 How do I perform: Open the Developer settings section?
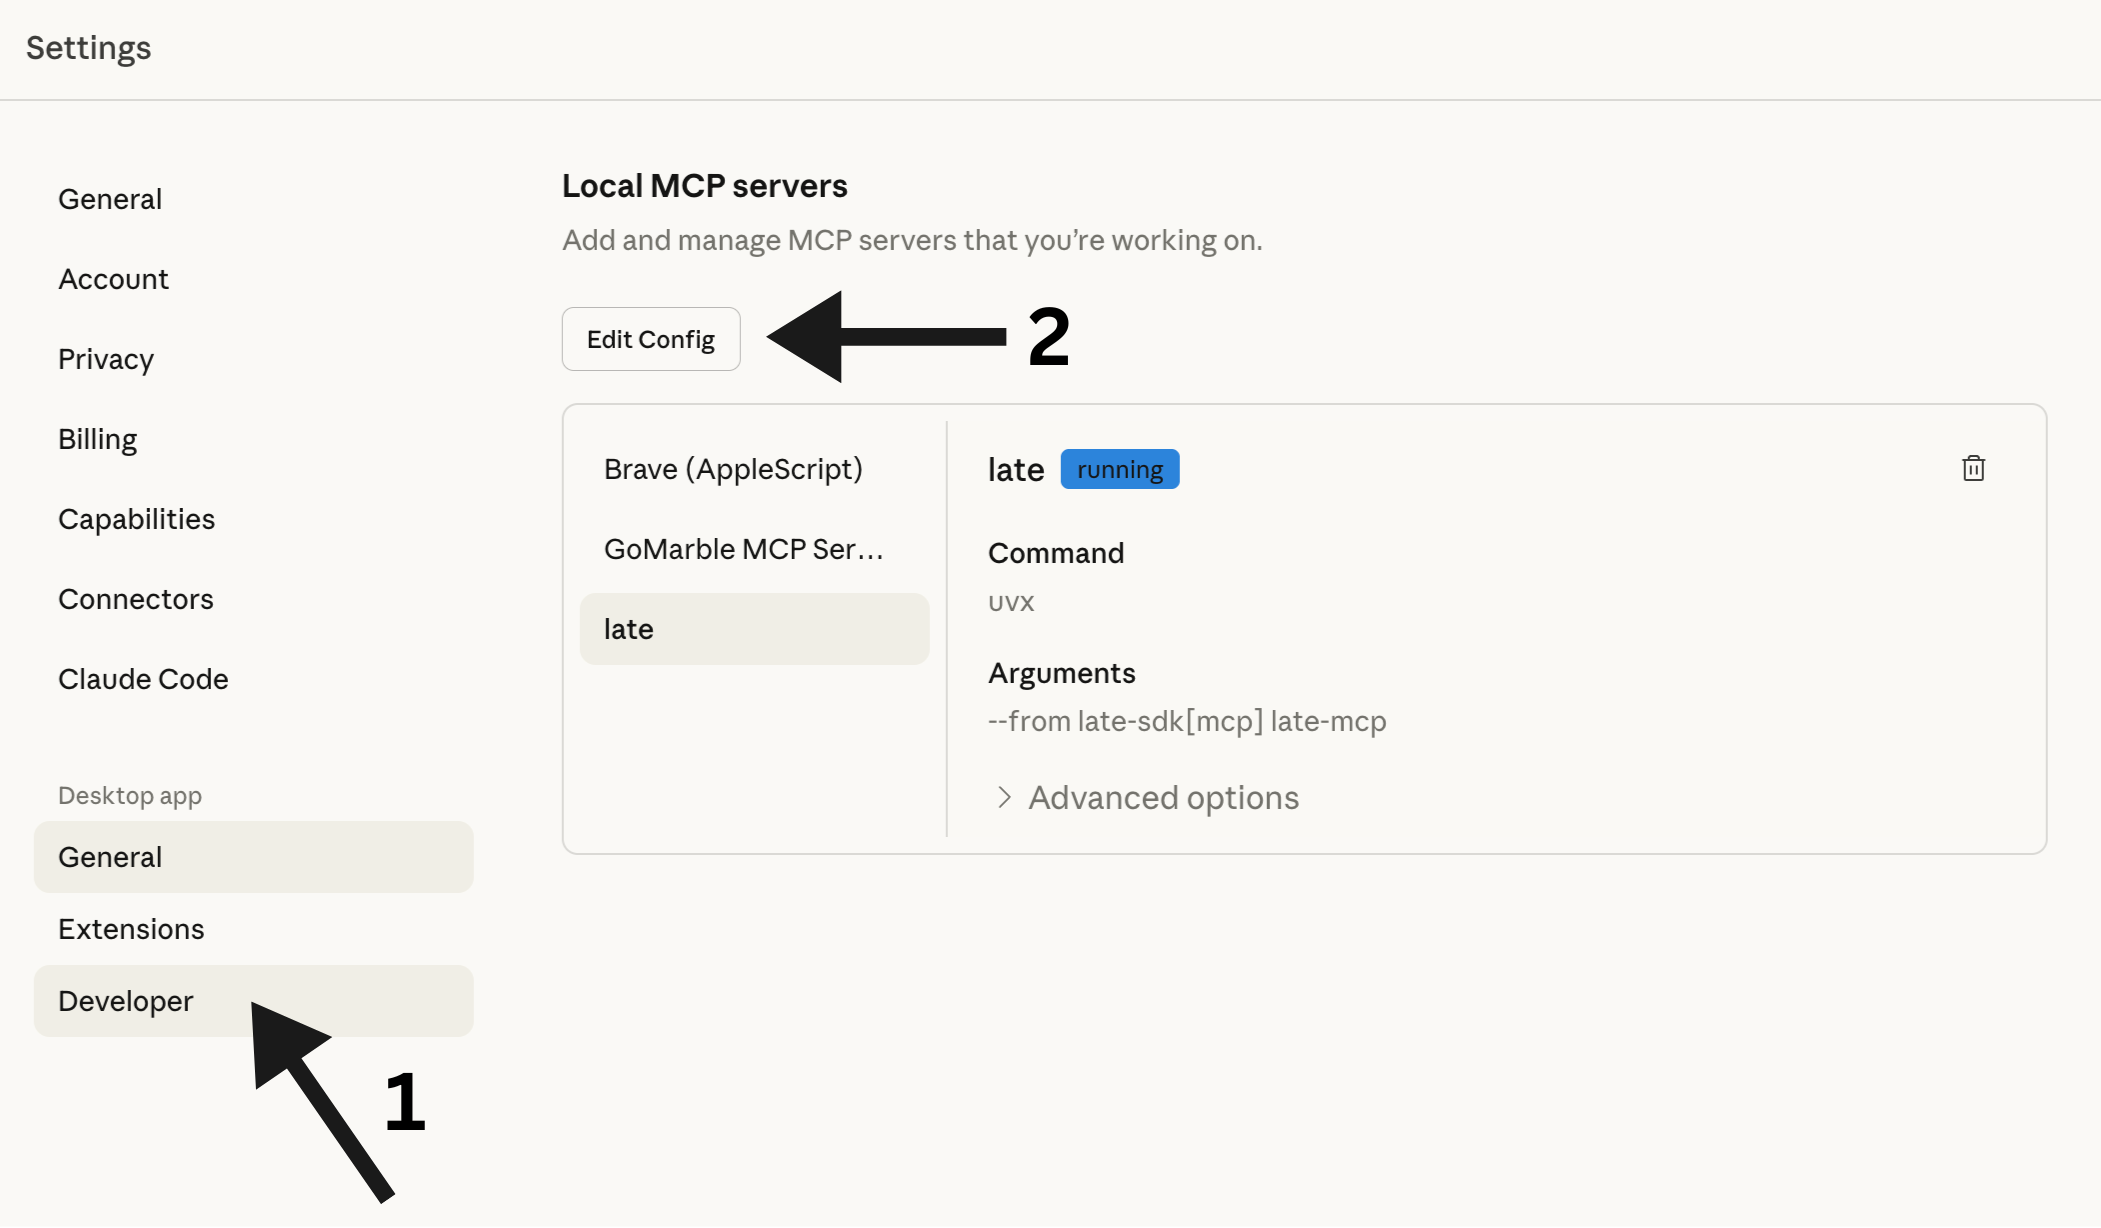pos(125,1000)
